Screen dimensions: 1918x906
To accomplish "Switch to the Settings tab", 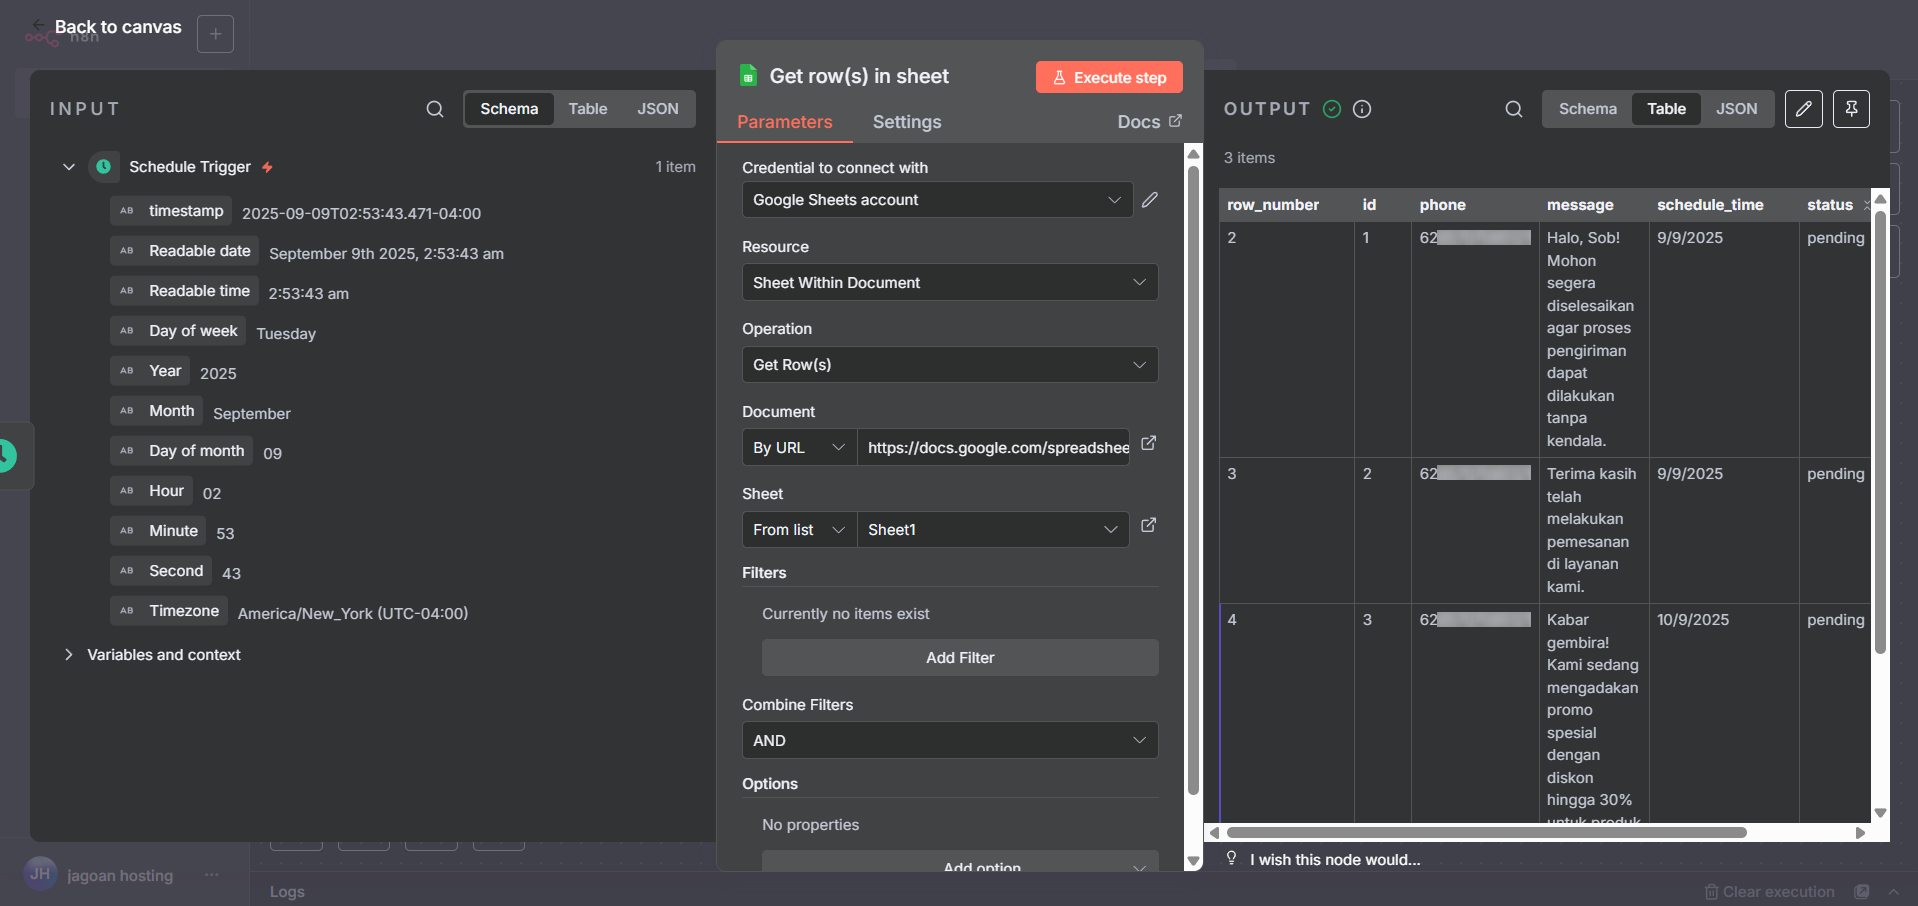I will [907, 122].
